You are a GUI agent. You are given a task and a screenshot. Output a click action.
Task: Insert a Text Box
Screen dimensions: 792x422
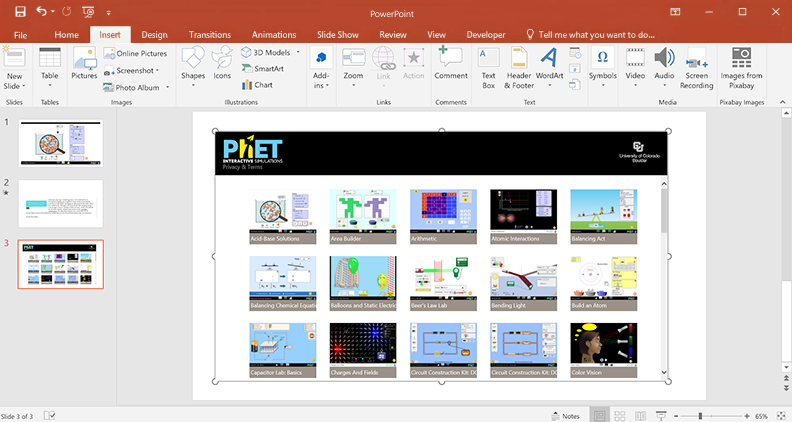(488, 68)
